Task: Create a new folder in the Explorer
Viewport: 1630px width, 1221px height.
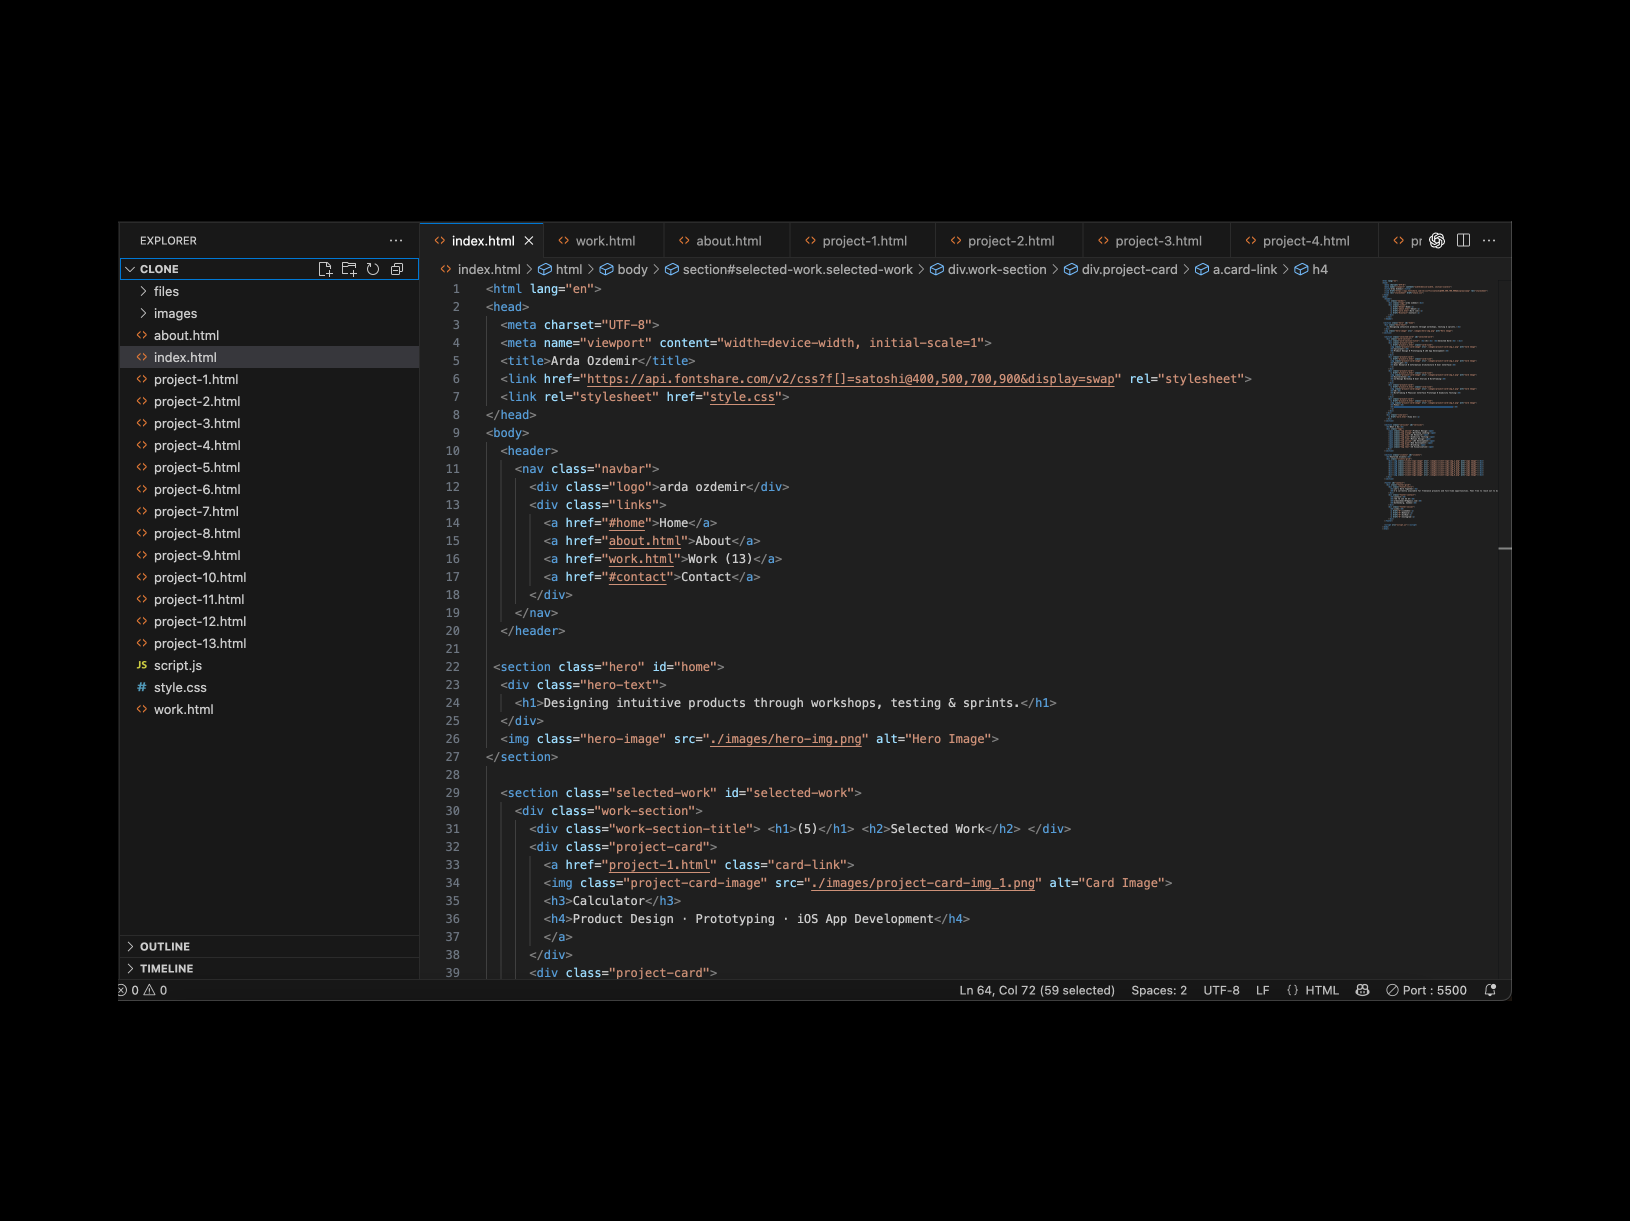Action: [349, 268]
